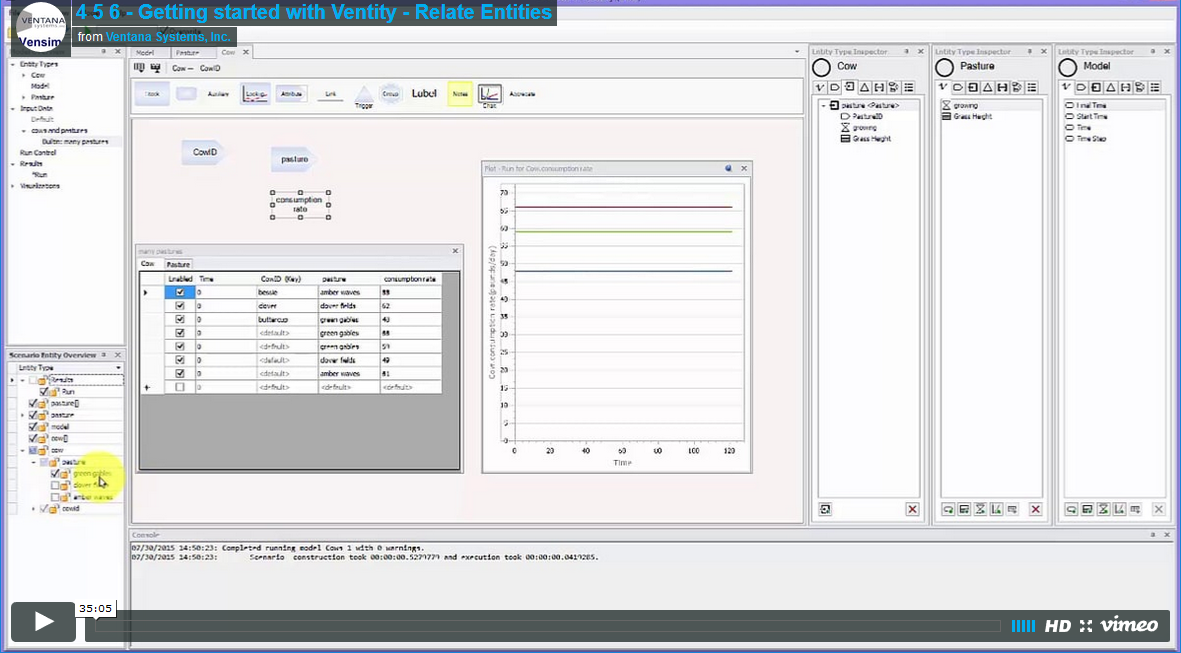Open the diagram tab list dropdown arrow

click(x=797, y=52)
